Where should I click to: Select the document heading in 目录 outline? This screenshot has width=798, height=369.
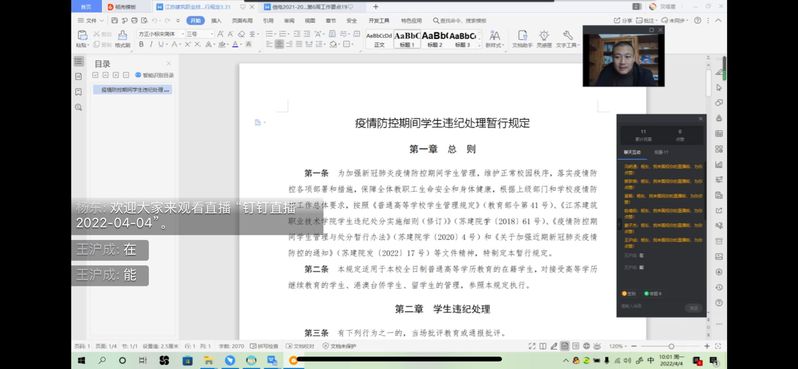132,90
